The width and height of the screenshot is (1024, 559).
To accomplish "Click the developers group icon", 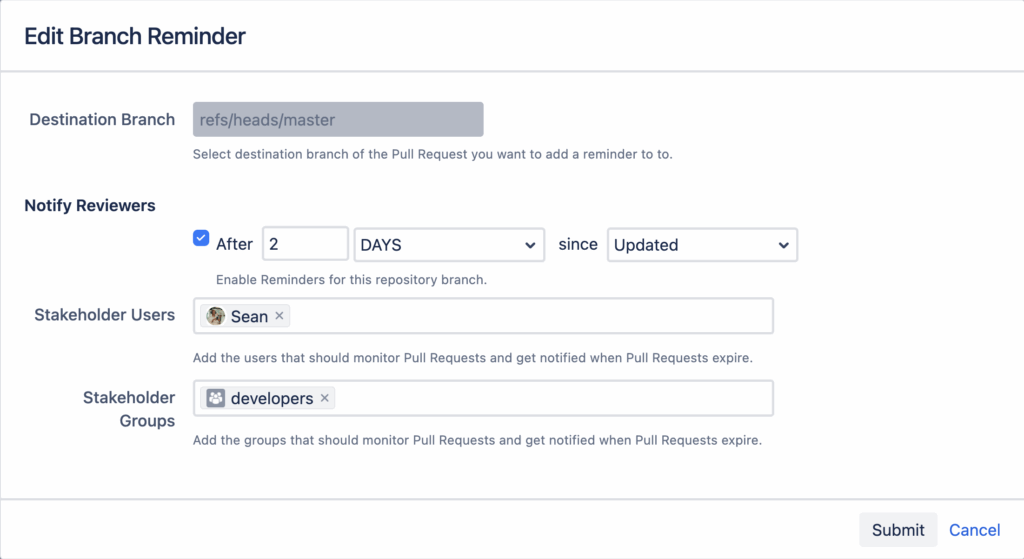I will point(216,398).
